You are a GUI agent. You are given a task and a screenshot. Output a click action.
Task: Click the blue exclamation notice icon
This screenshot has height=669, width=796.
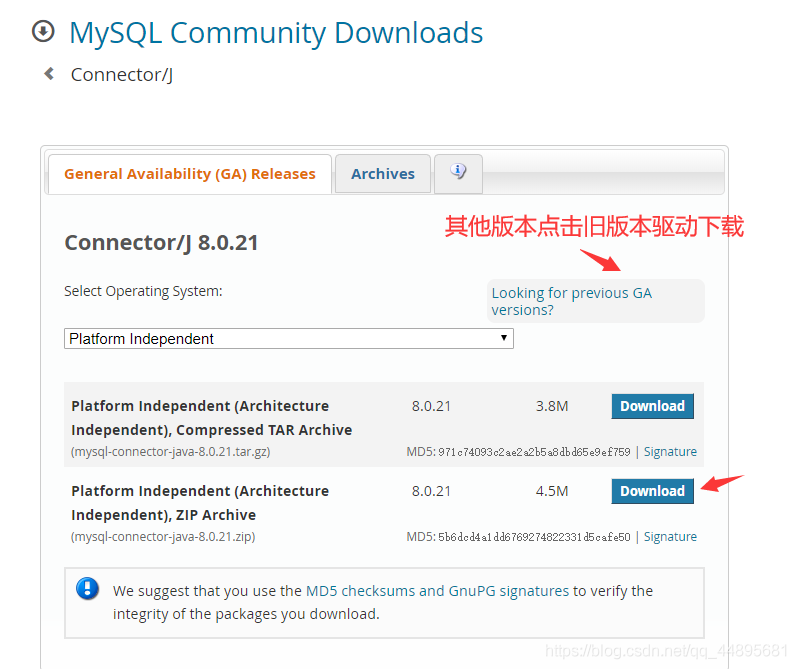[x=88, y=588]
